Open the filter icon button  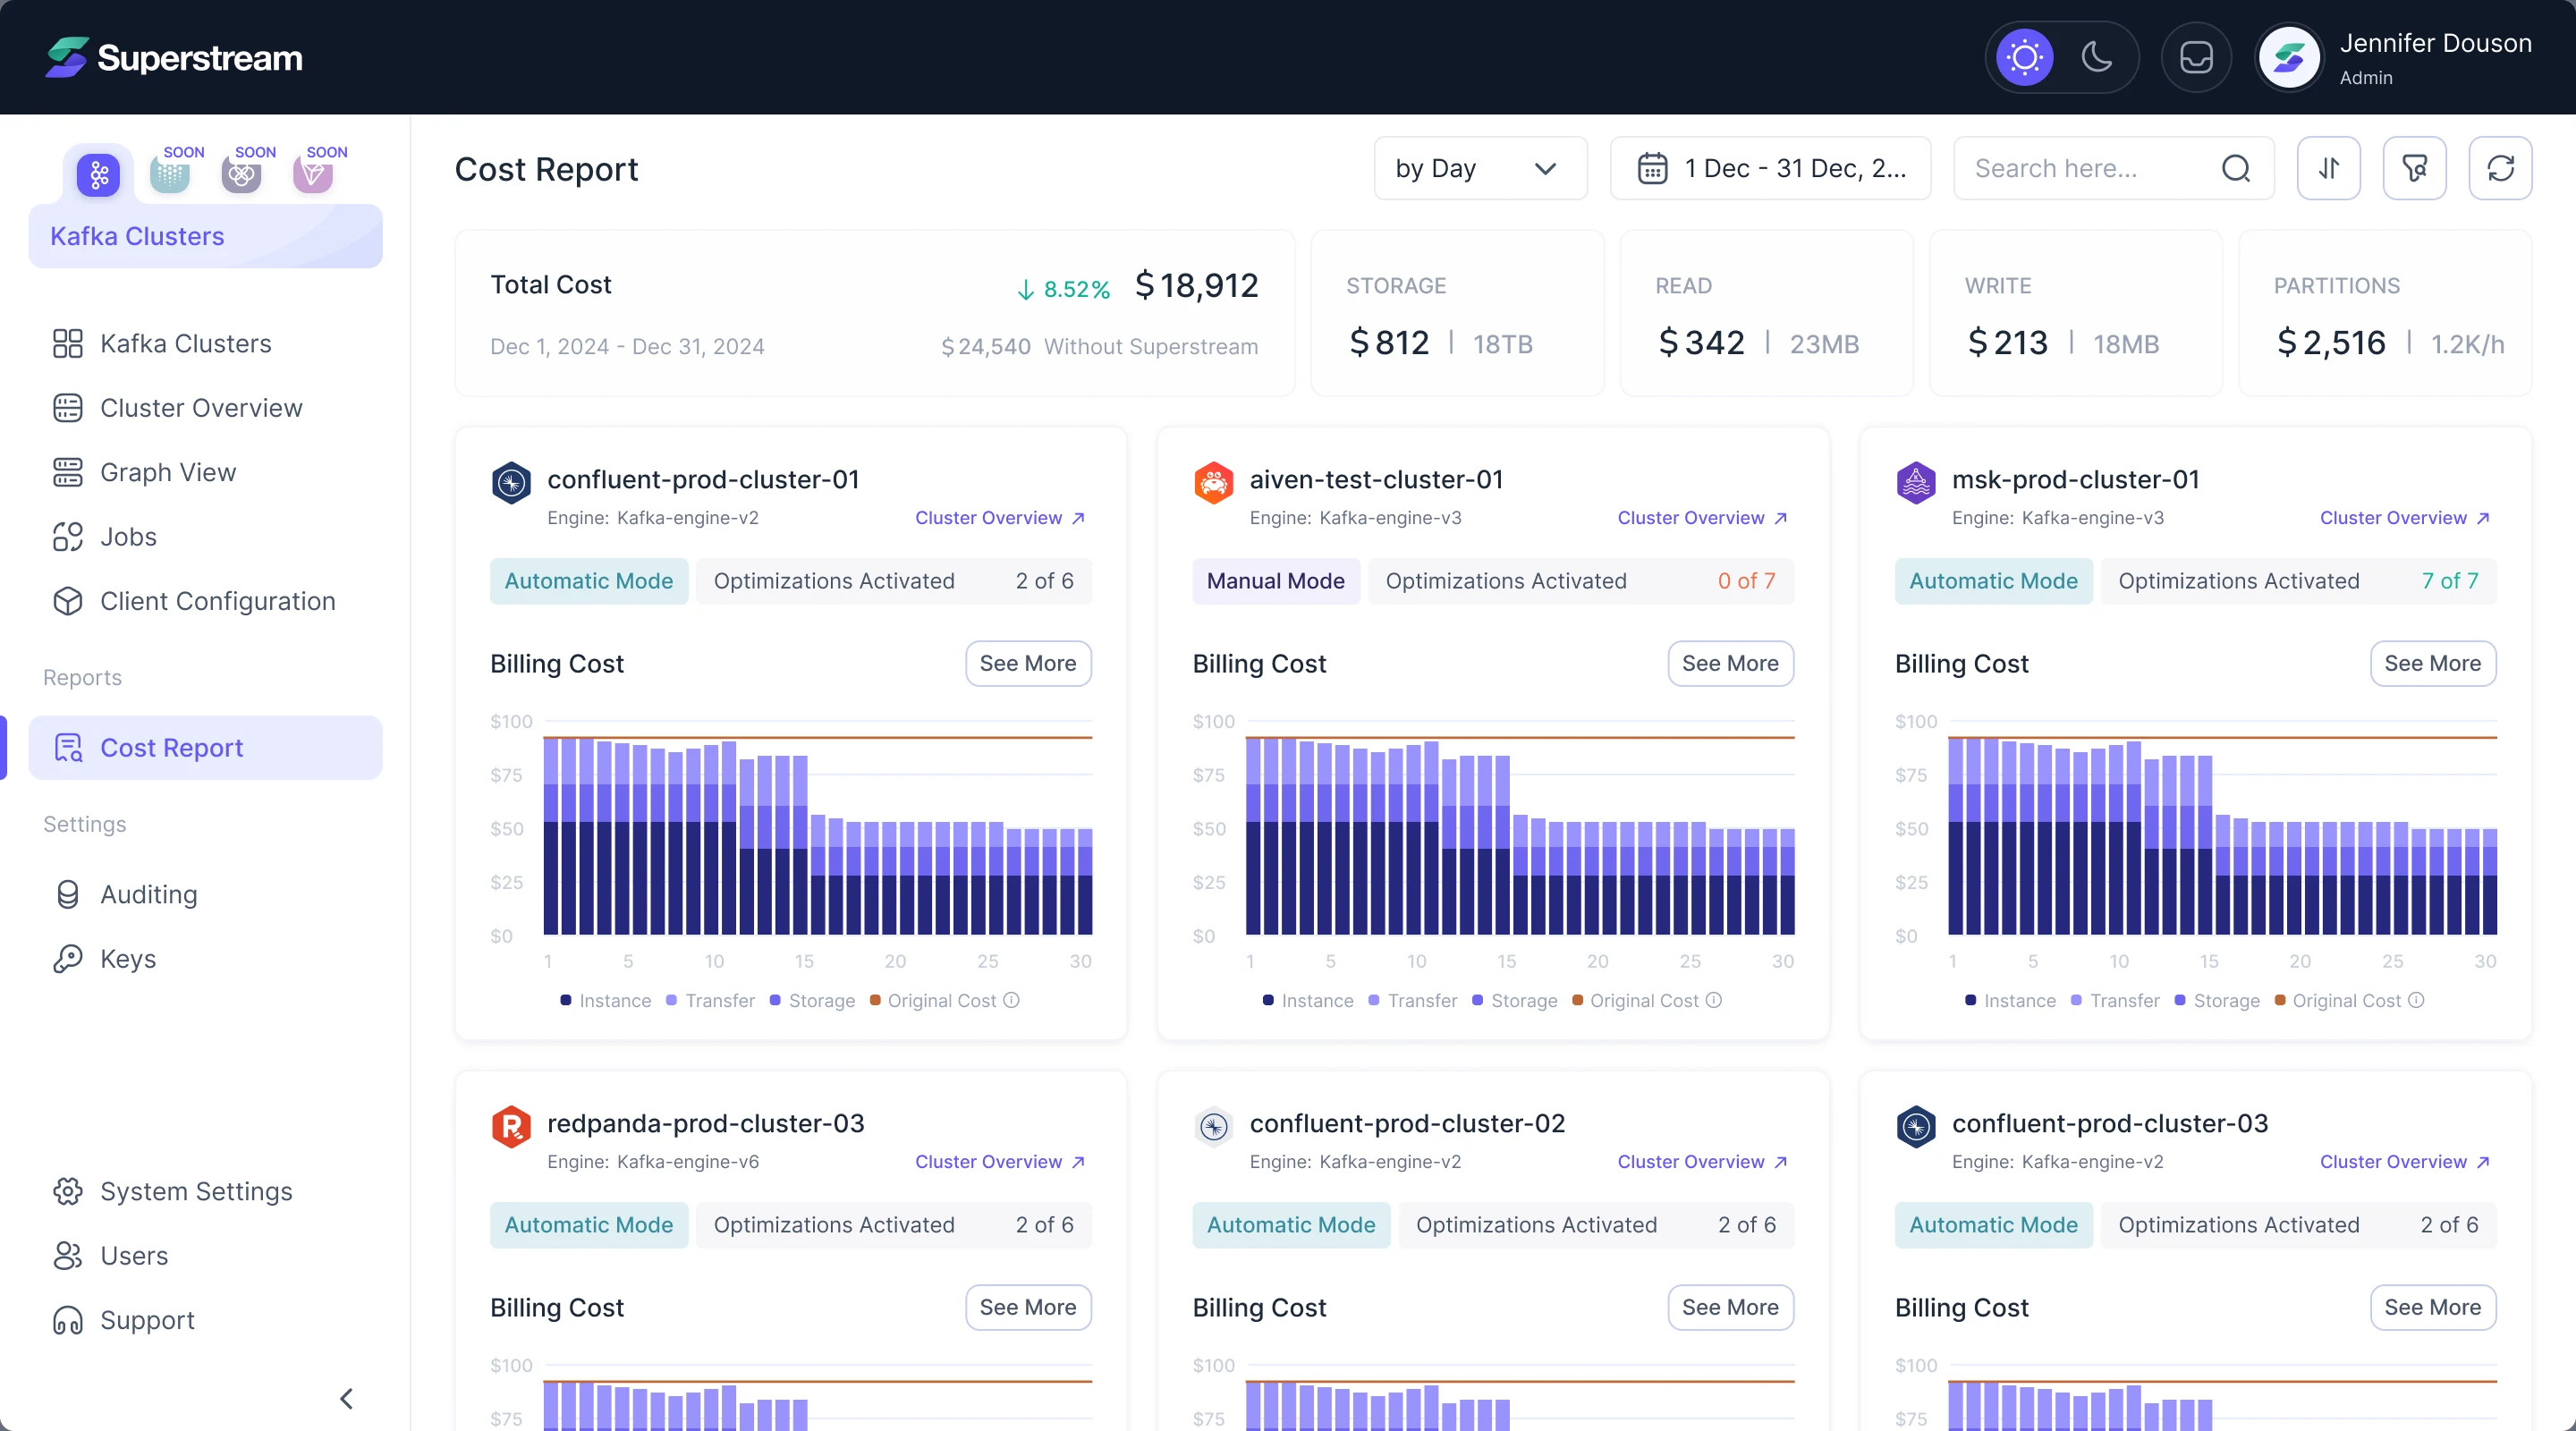(2414, 168)
